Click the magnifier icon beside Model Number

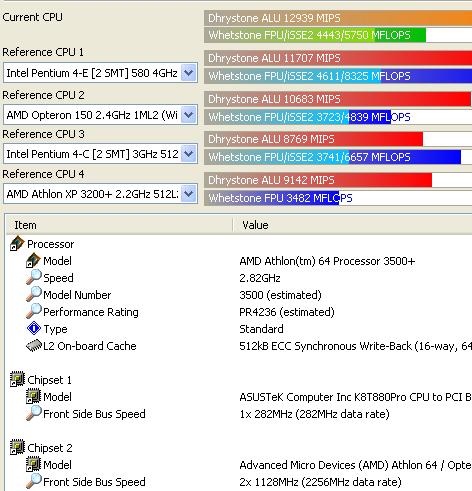pyautogui.click(x=34, y=294)
